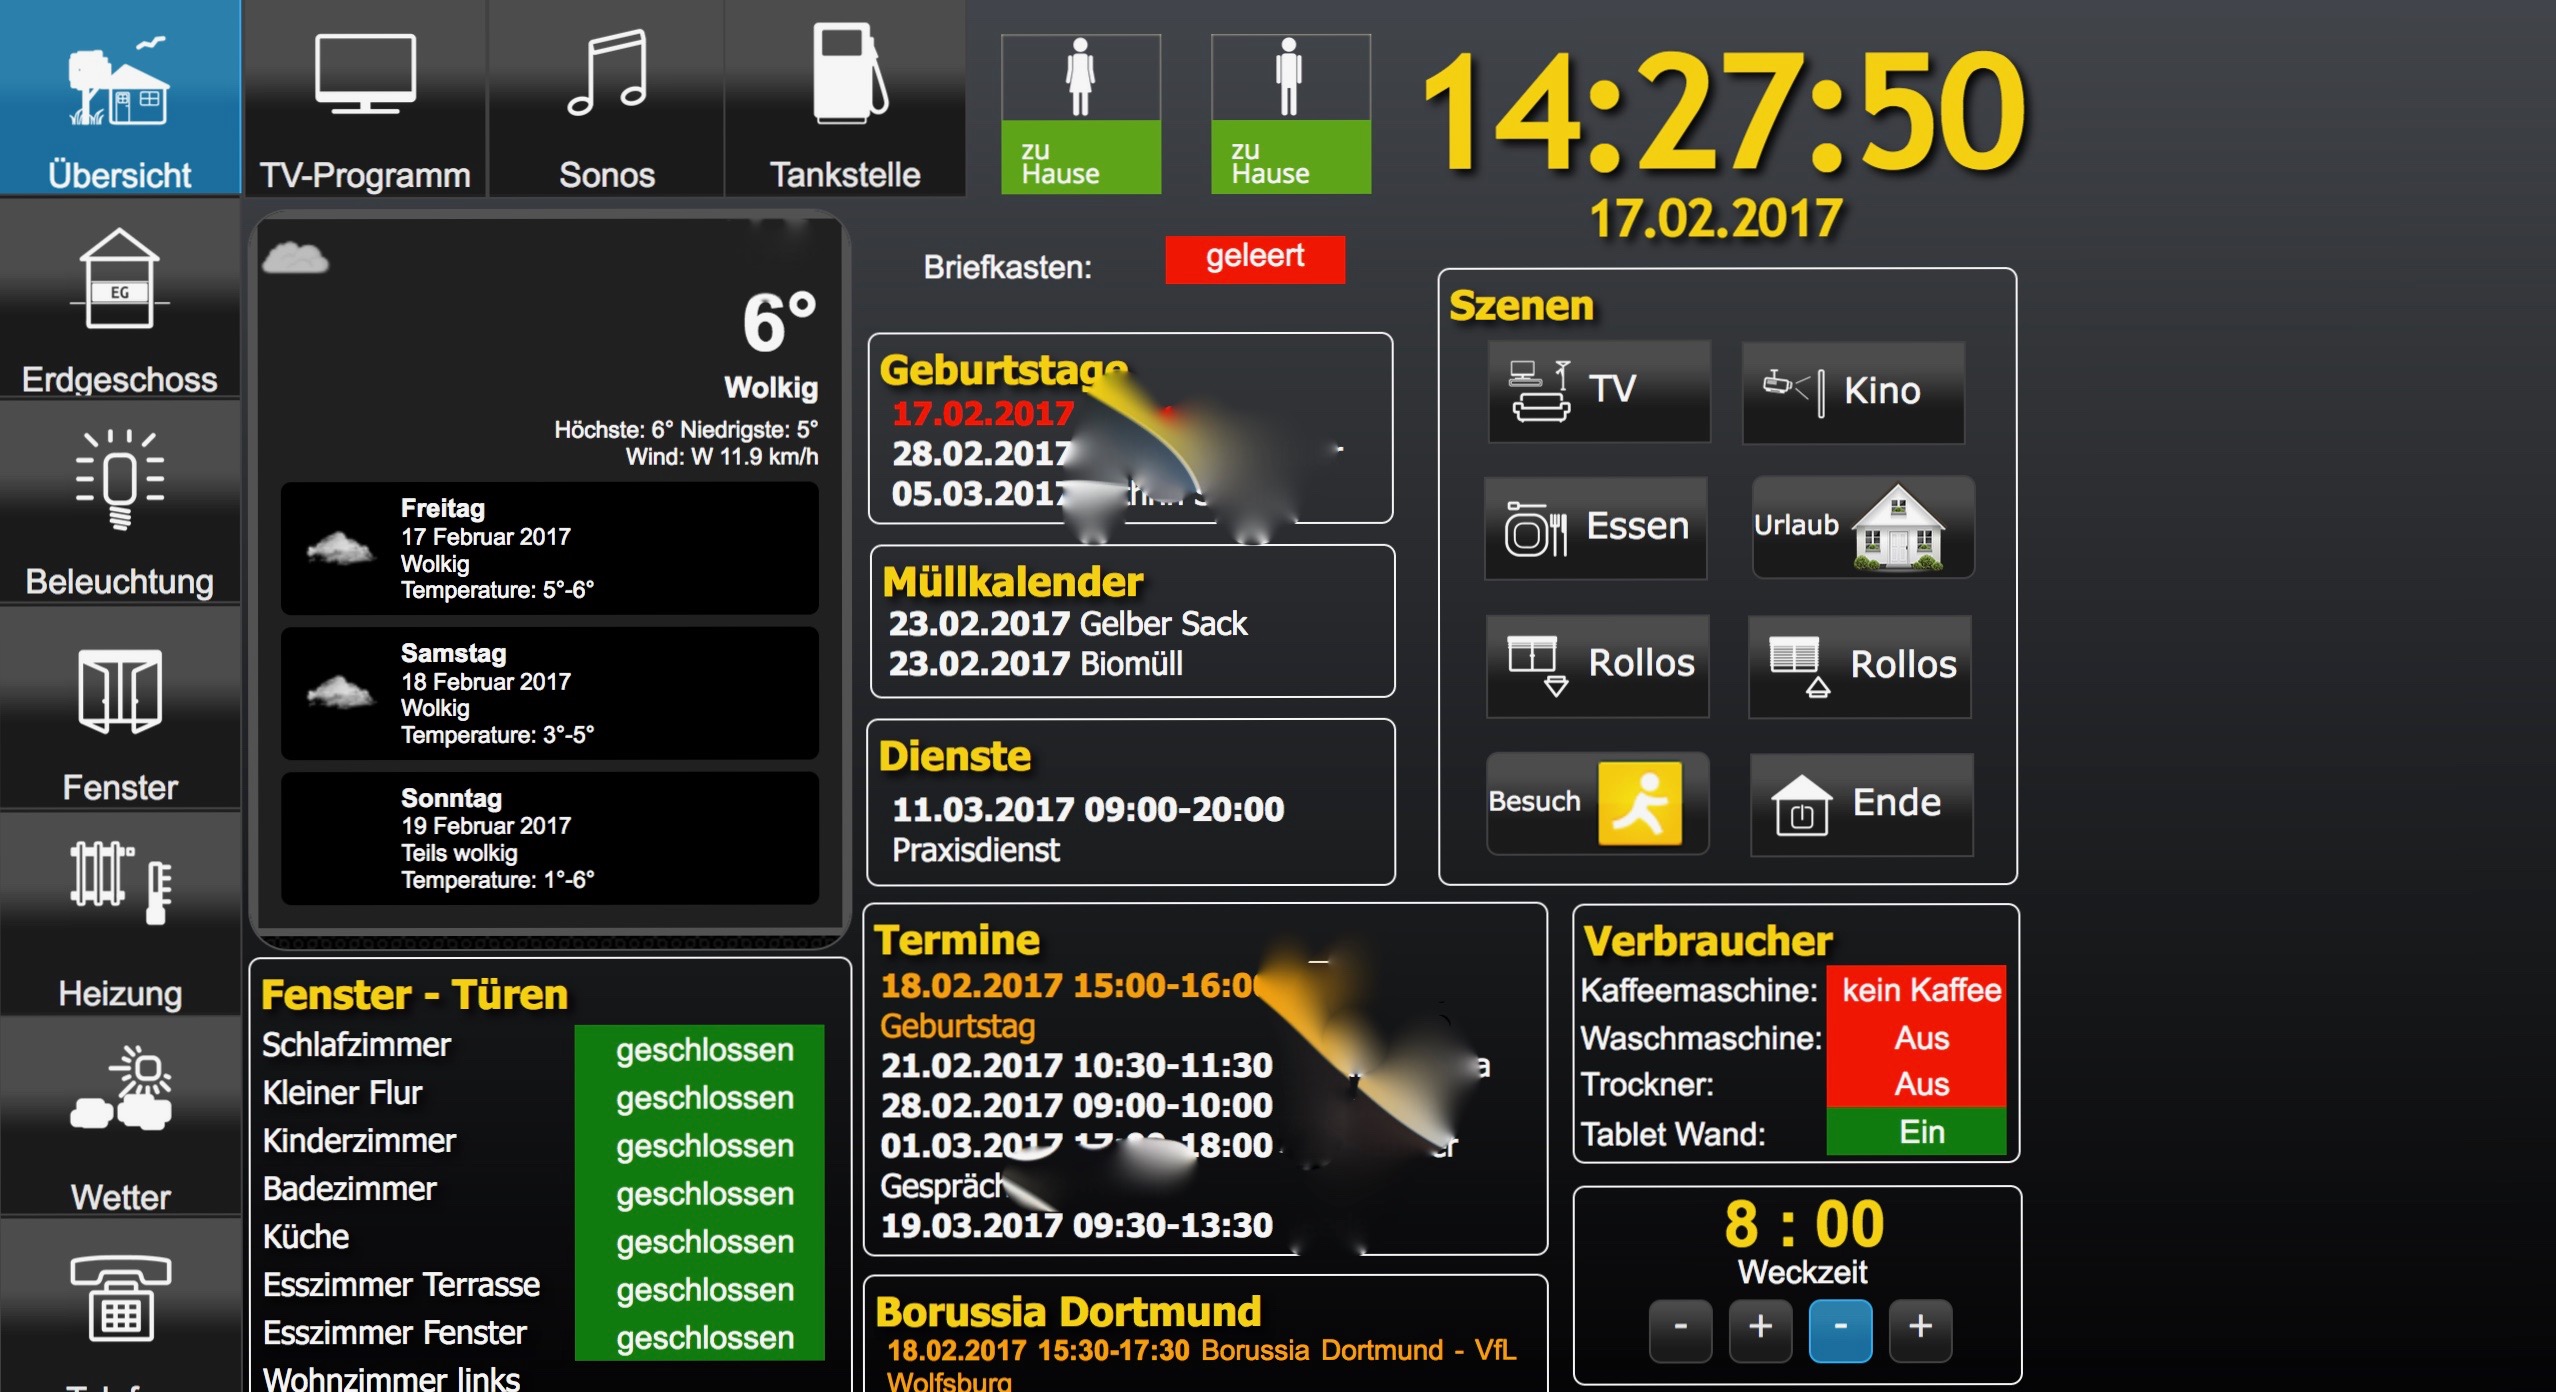The image size is (2556, 1392).
Task: Open the telephone page icon
Action: 120,1300
